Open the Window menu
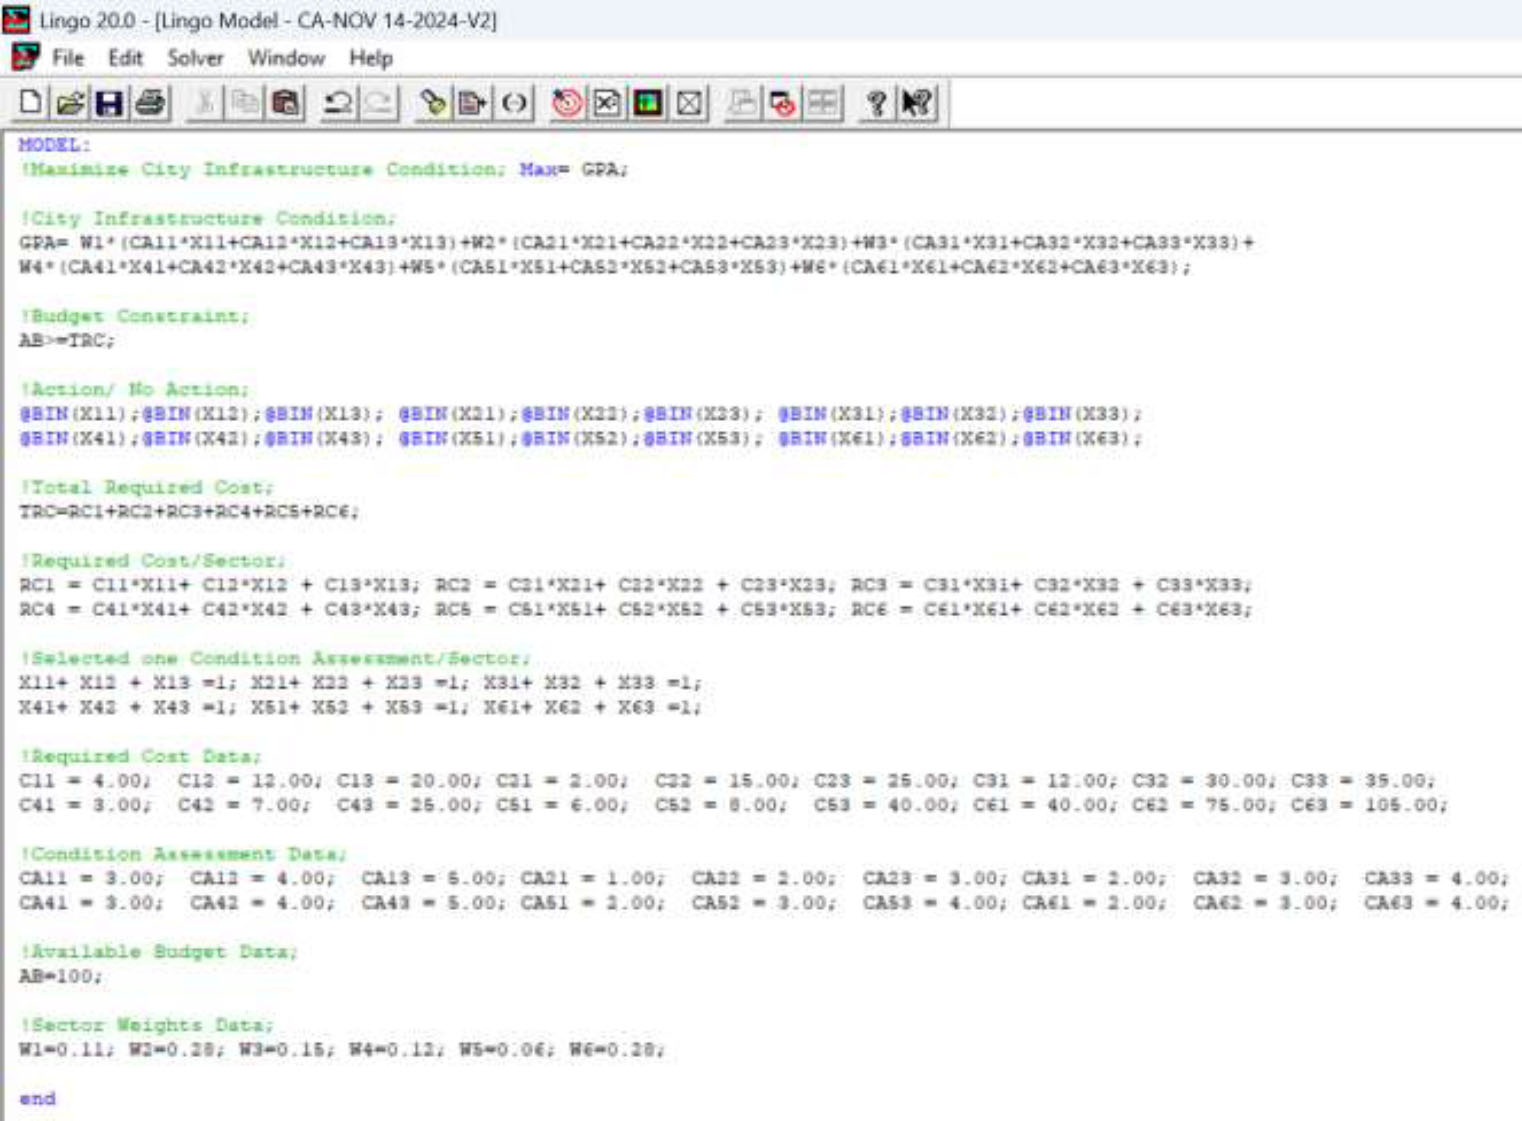This screenshot has width=1522, height=1121. tap(286, 58)
